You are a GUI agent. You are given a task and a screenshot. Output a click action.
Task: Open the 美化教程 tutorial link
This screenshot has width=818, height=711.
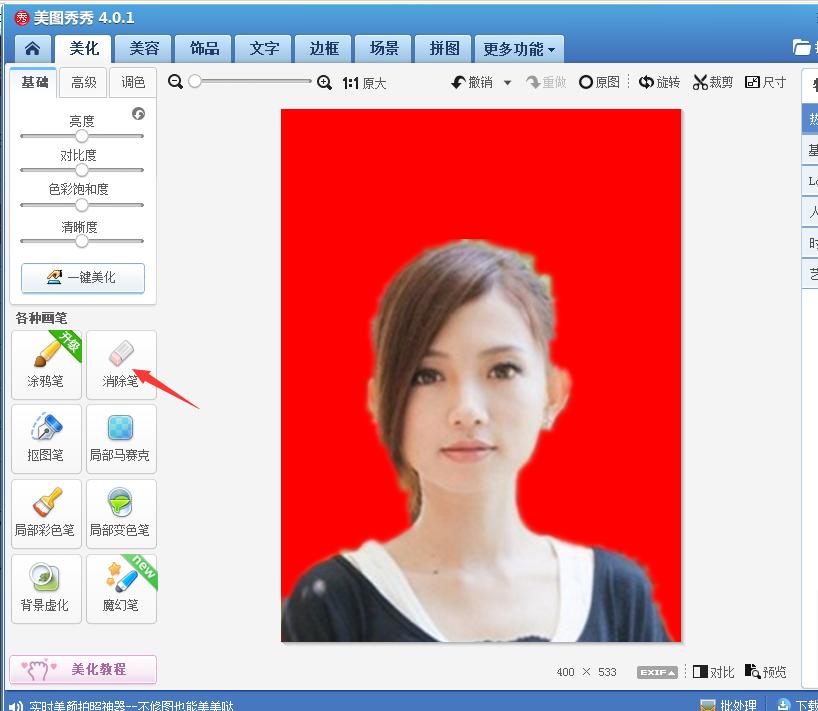(83, 668)
